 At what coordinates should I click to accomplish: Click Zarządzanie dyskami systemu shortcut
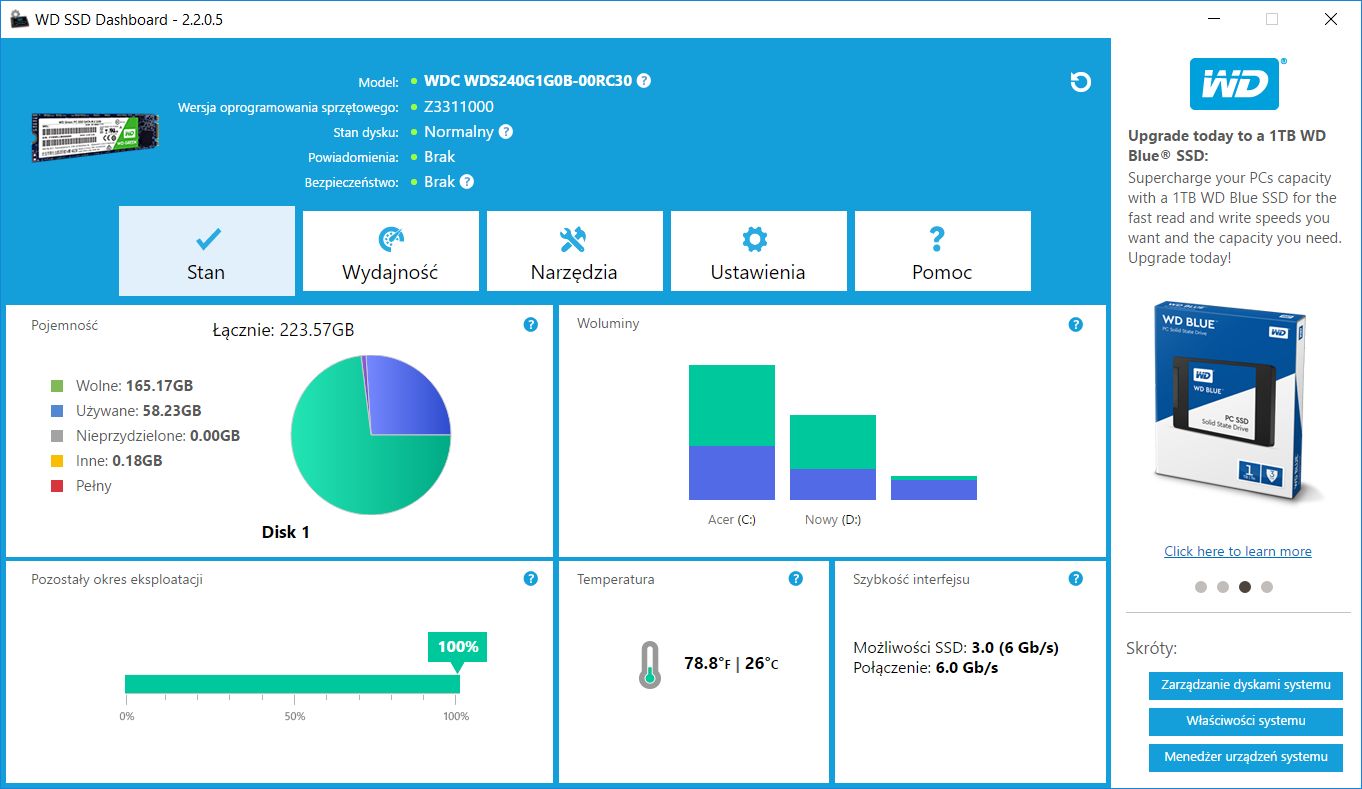coord(1246,686)
